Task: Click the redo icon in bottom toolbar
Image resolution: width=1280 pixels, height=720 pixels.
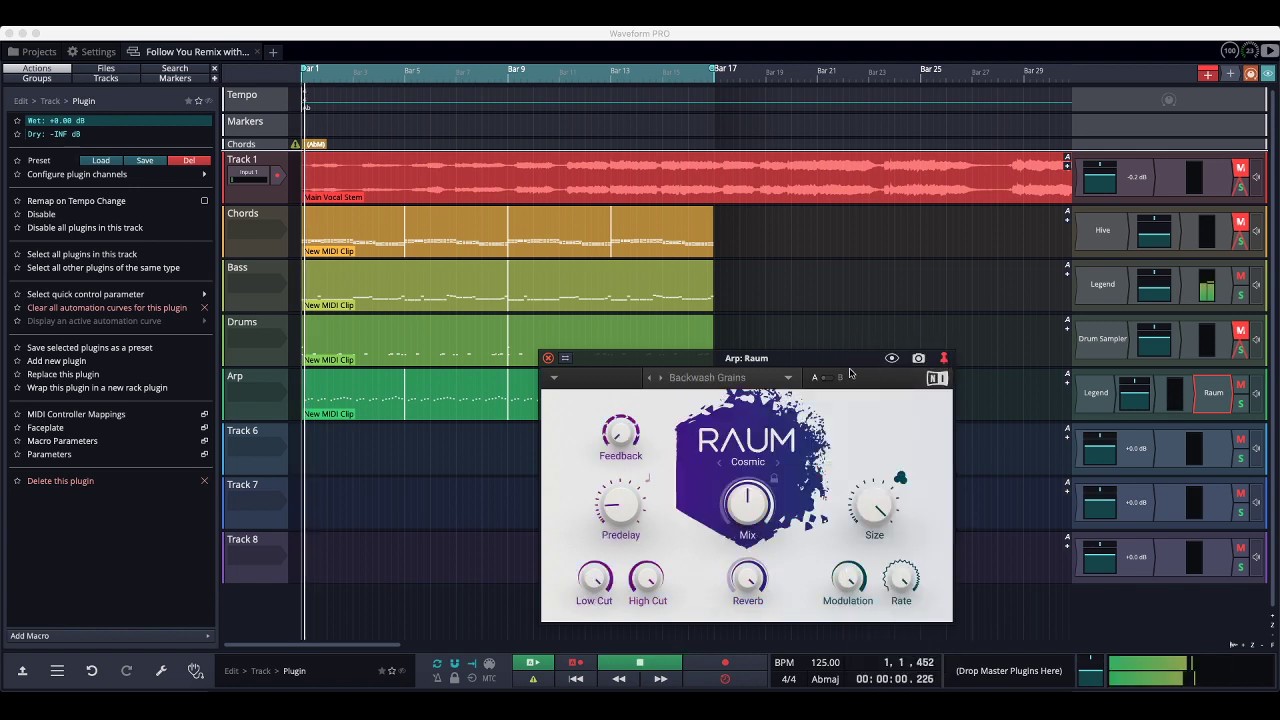Action: click(126, 671)
